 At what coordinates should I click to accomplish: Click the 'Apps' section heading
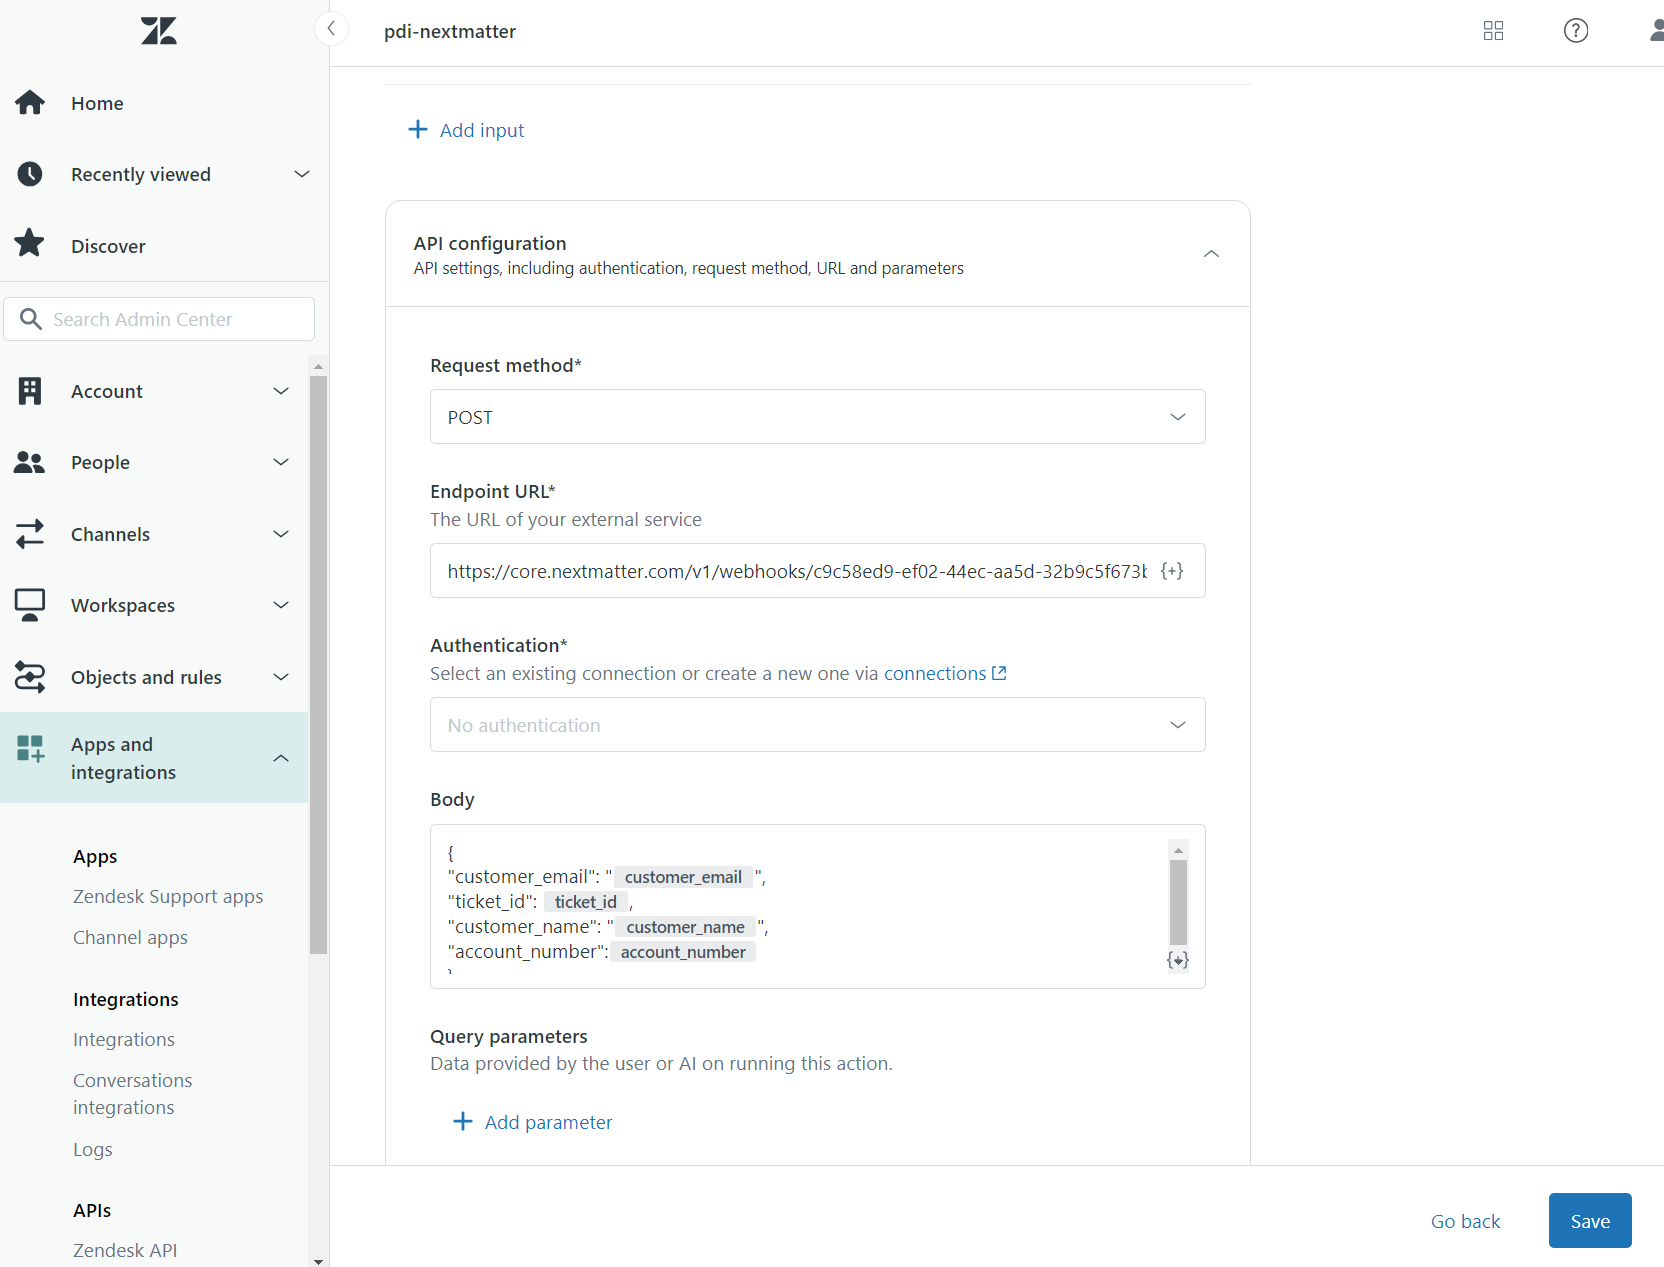[x=95, y=857]
